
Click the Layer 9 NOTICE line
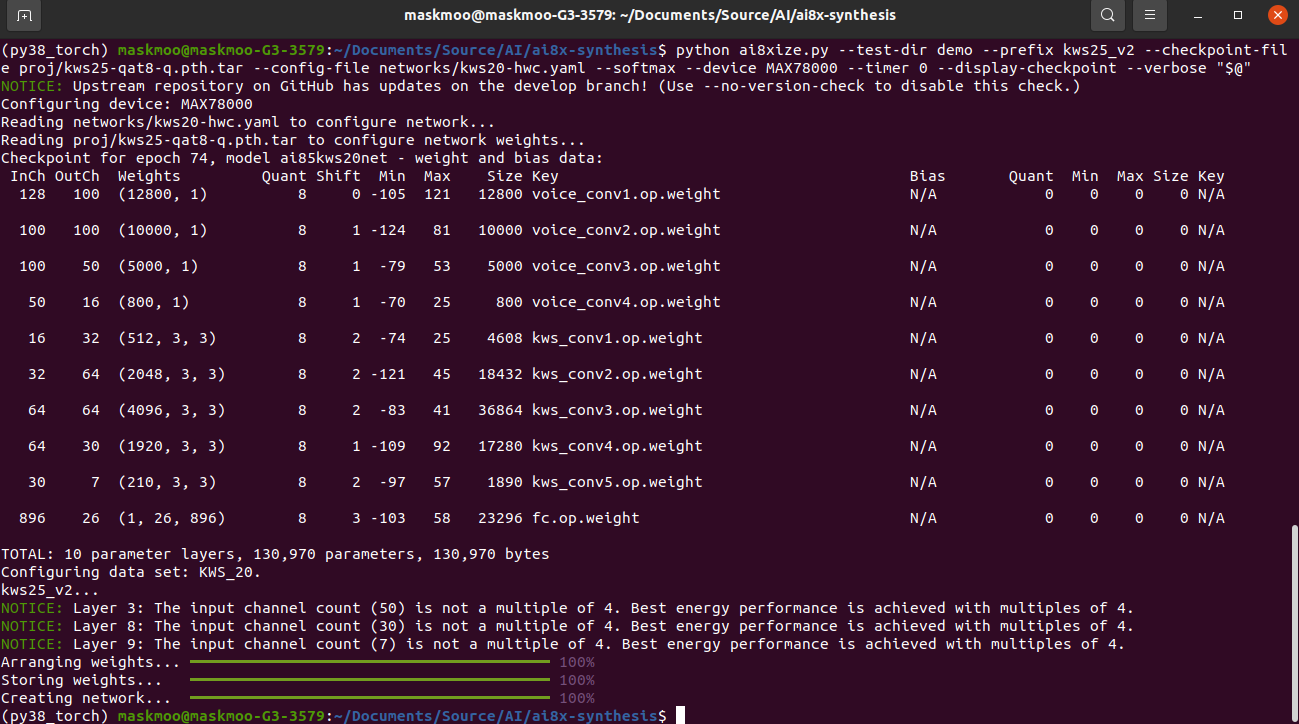(563, 644)
